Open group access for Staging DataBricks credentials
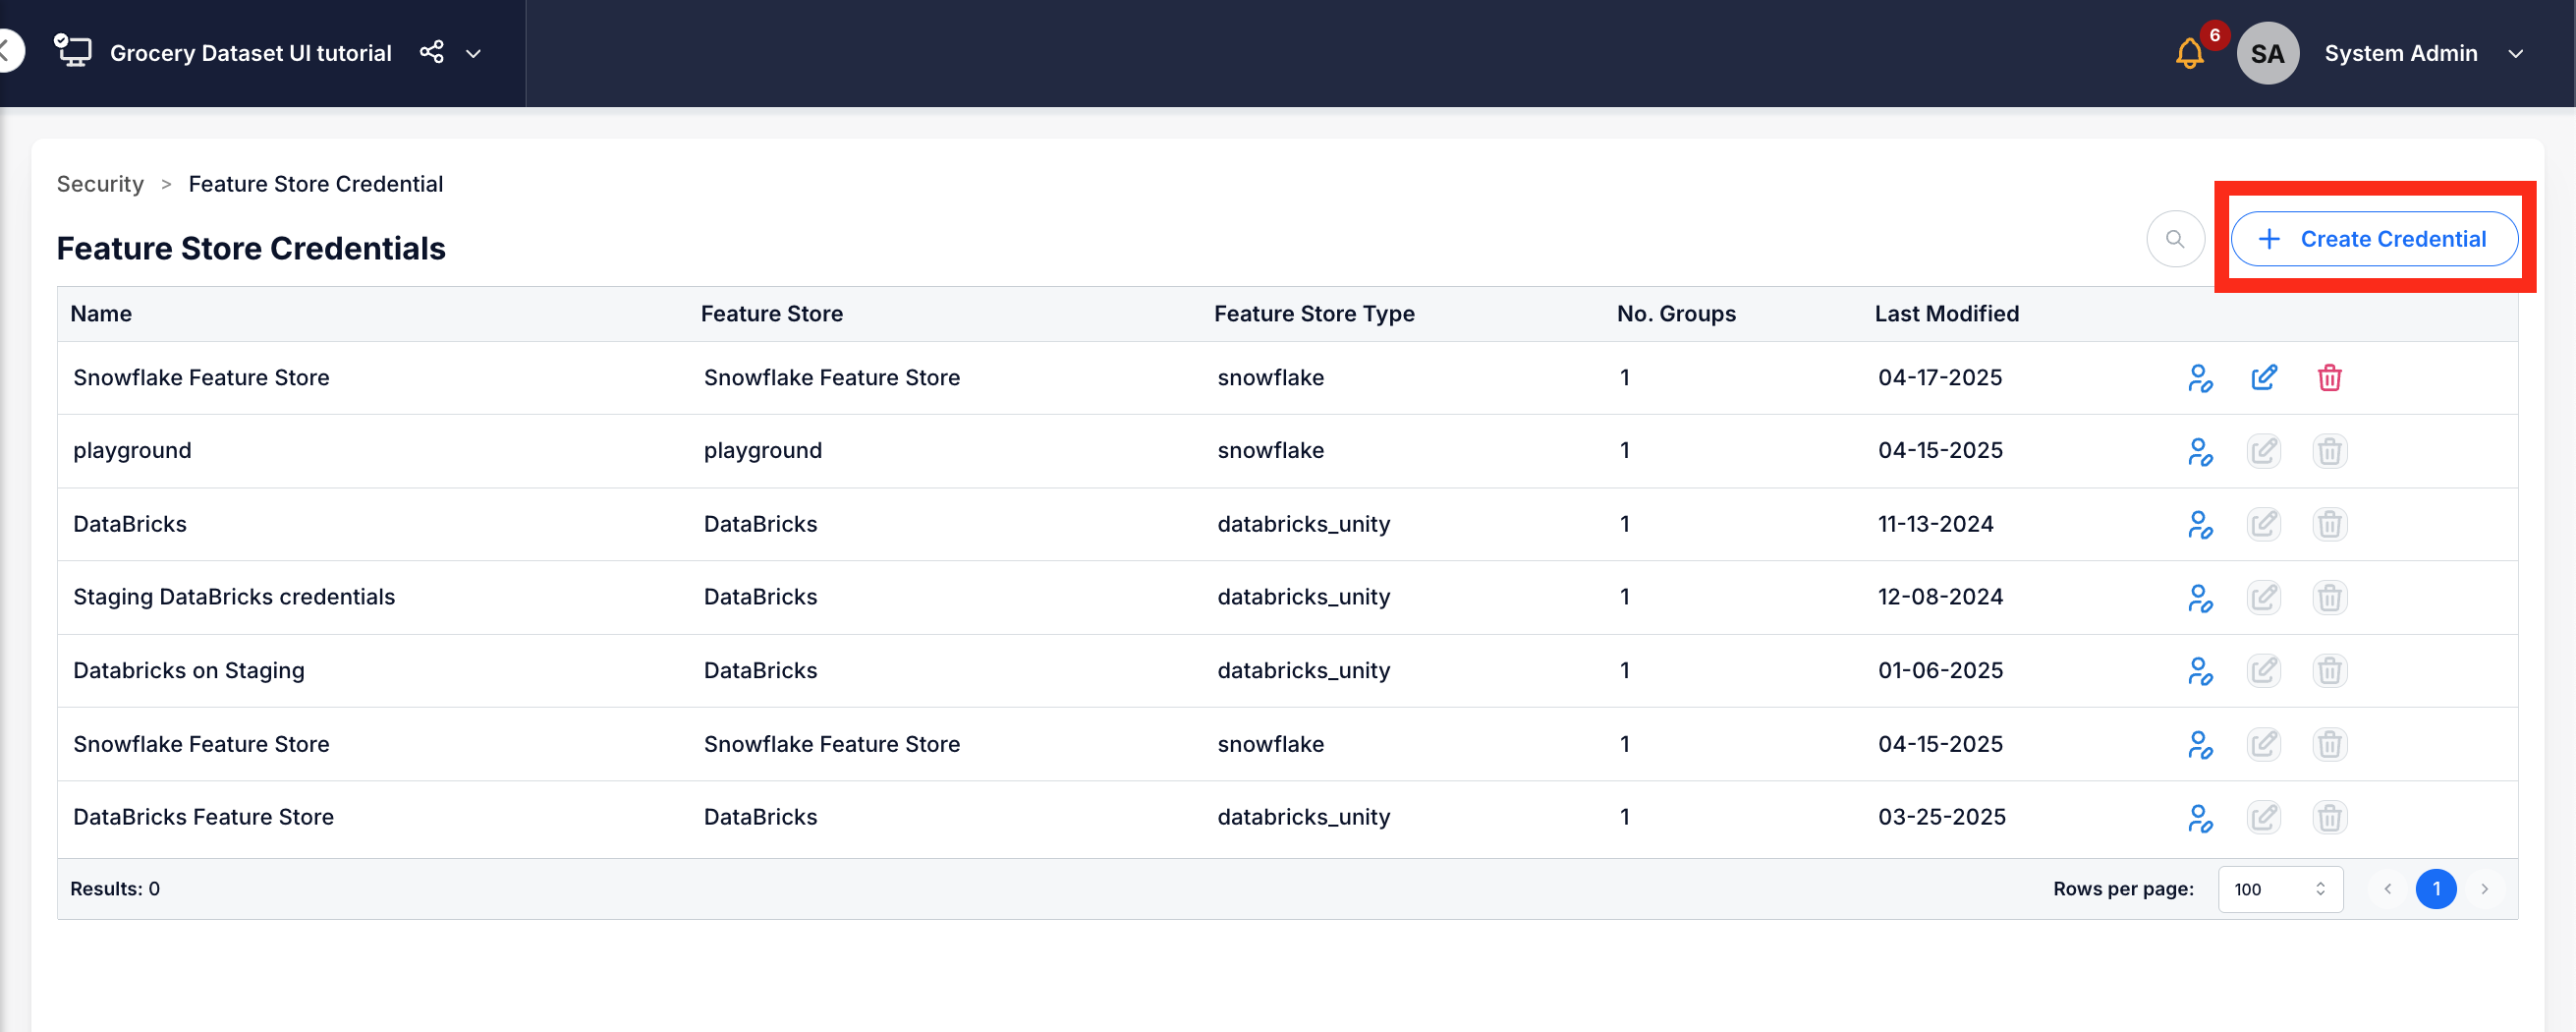This screenshot has height=1032, width=2576. 2199,598
